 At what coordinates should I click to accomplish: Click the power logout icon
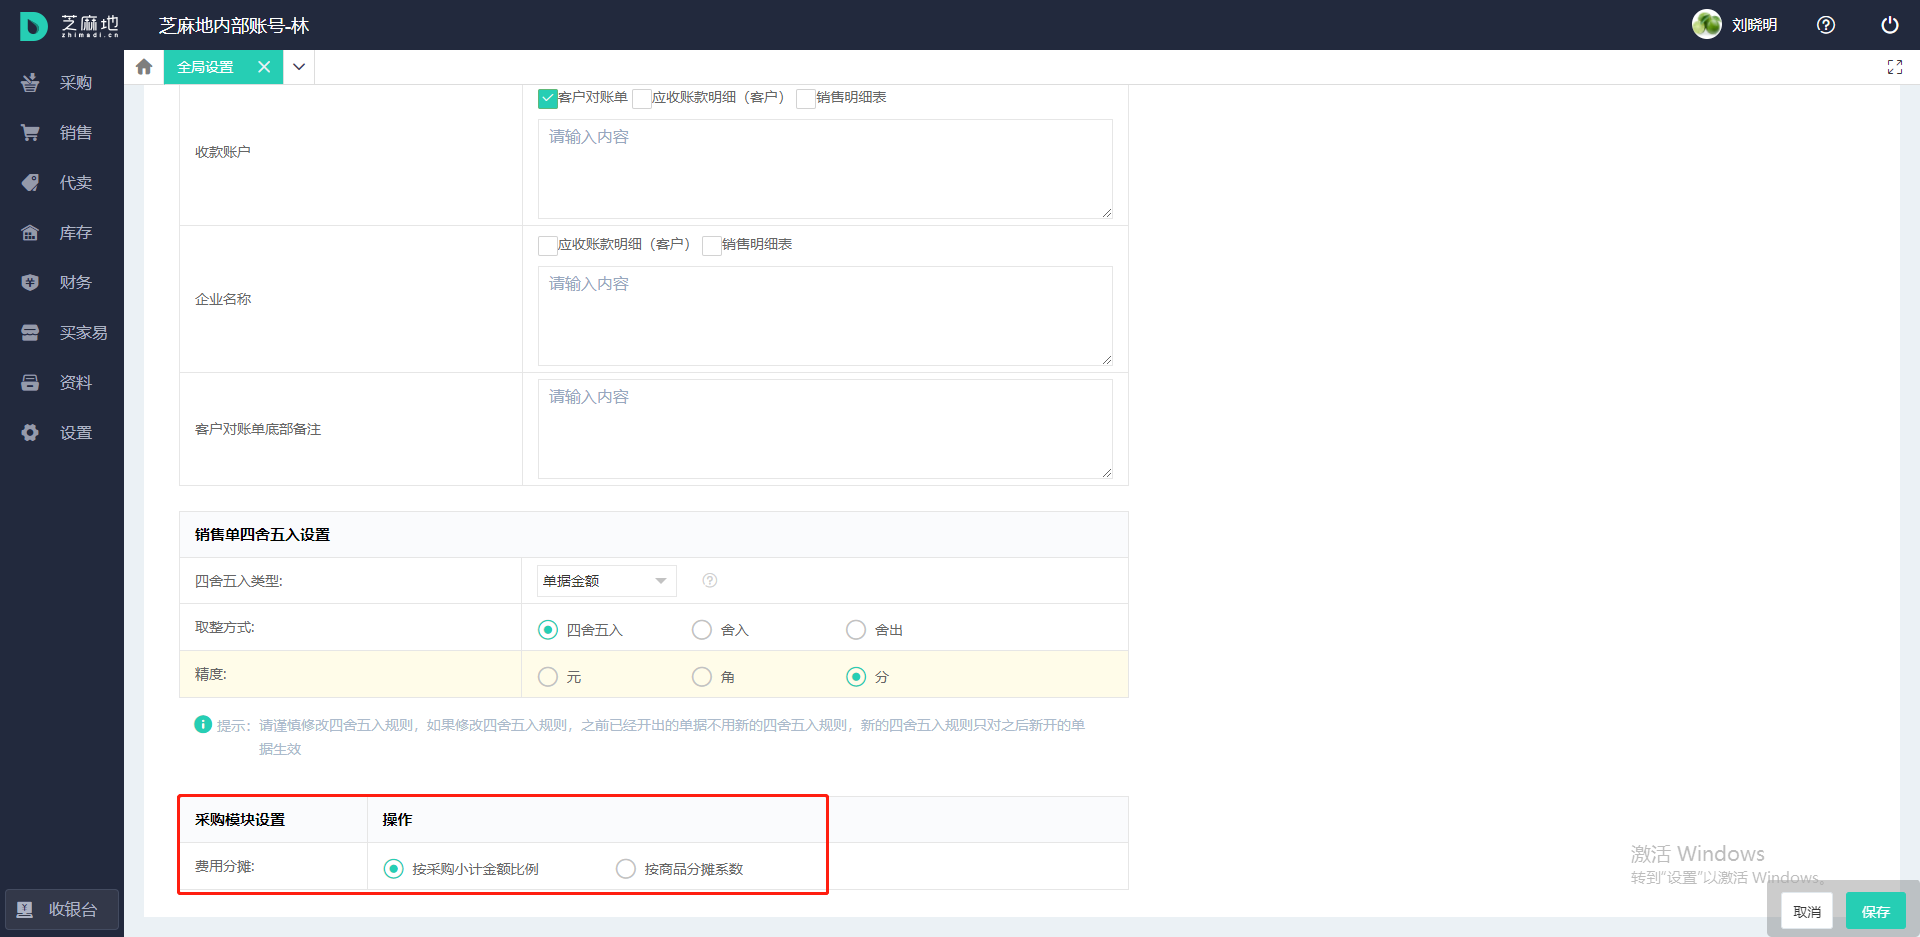[x=1890, y=25]
